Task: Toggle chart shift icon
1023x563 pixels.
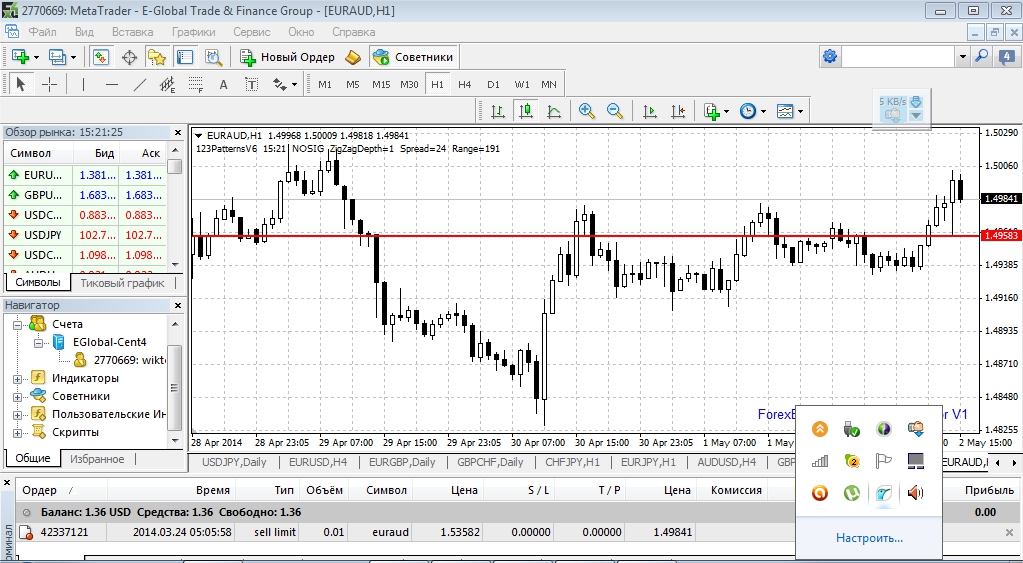Action: [678, 112]
